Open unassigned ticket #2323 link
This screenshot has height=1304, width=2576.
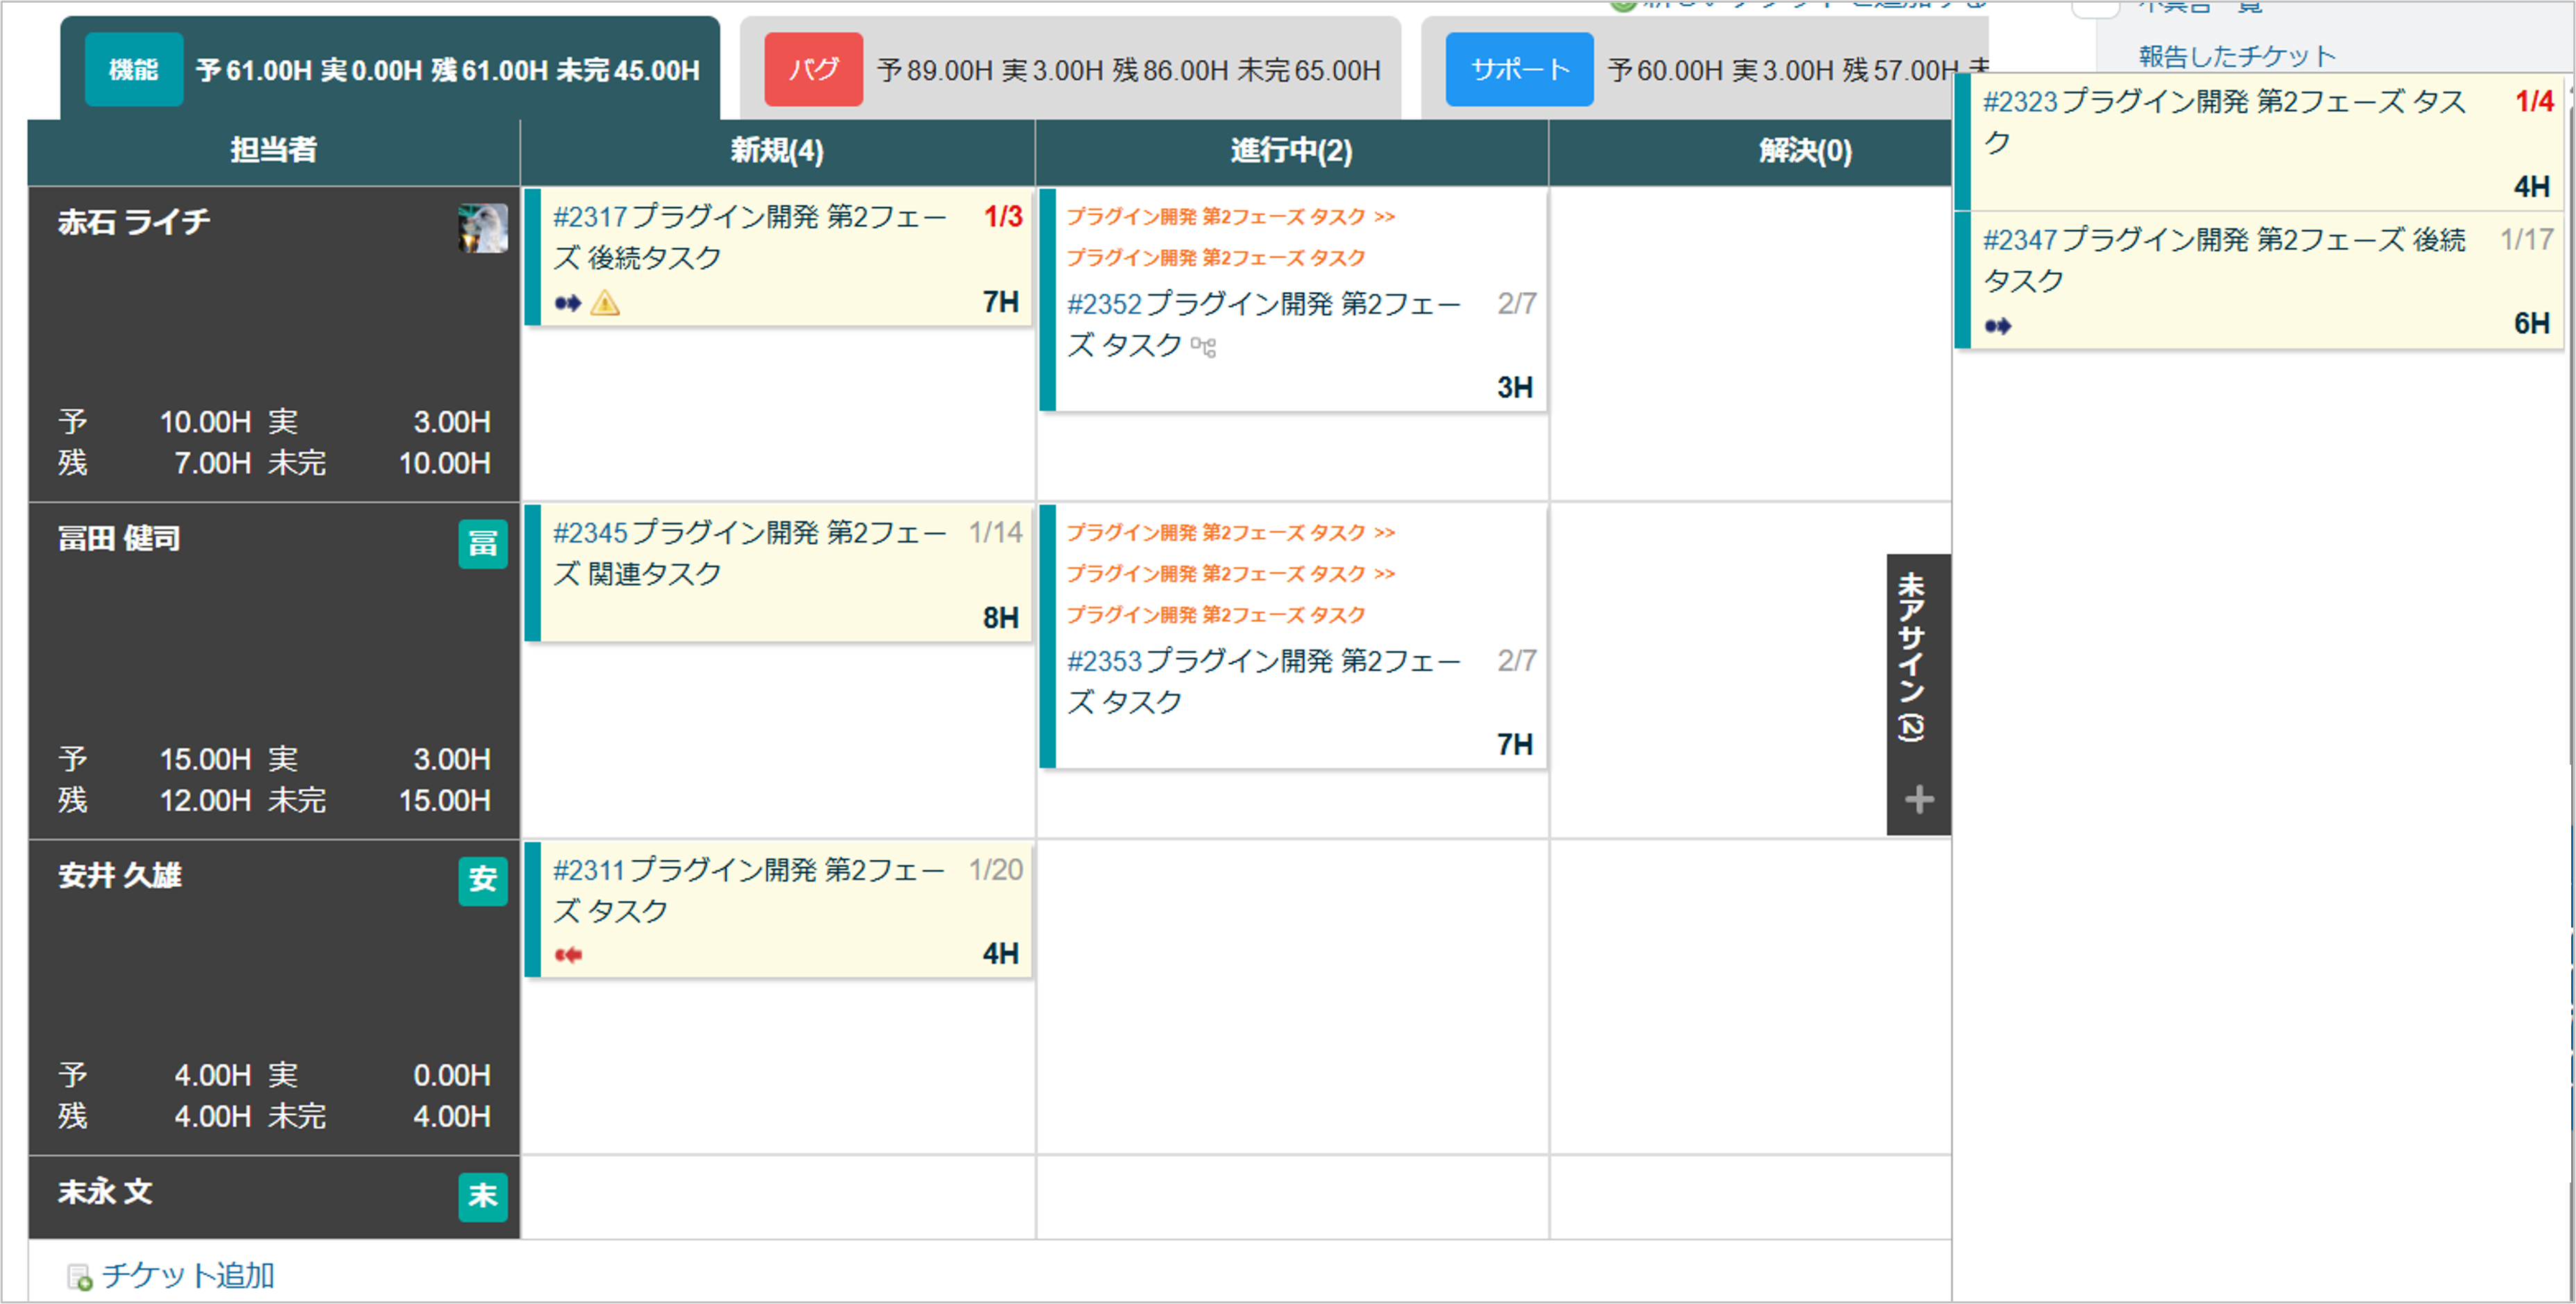(x=2020, y=102)
